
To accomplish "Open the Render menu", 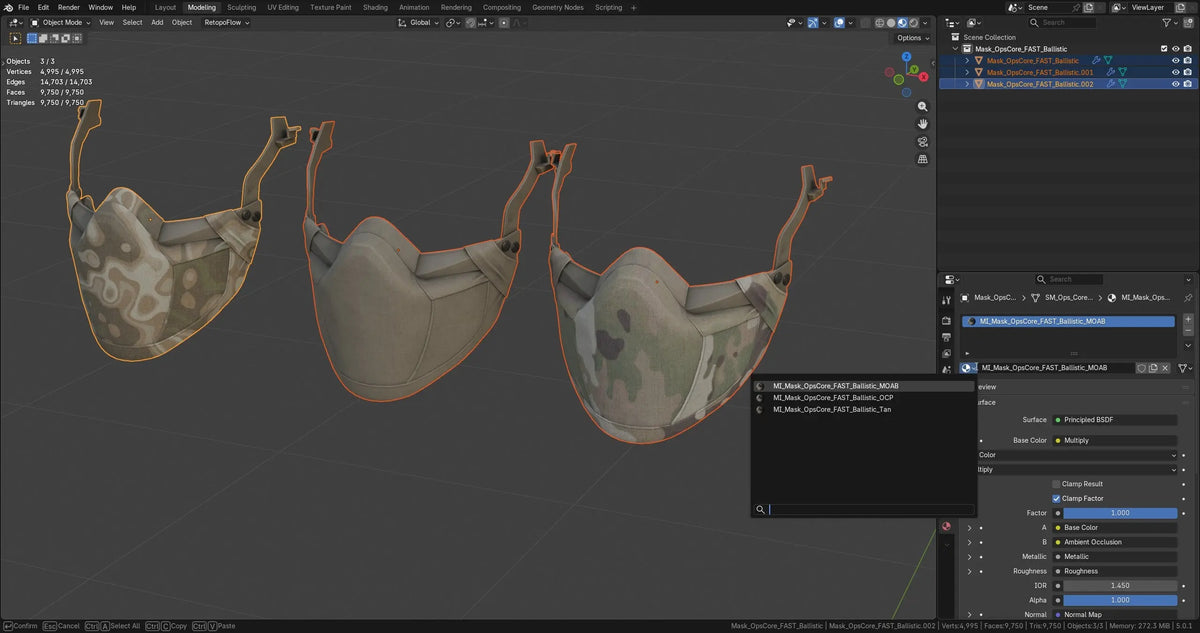I will pyautogui.click(x=68, y=7).
